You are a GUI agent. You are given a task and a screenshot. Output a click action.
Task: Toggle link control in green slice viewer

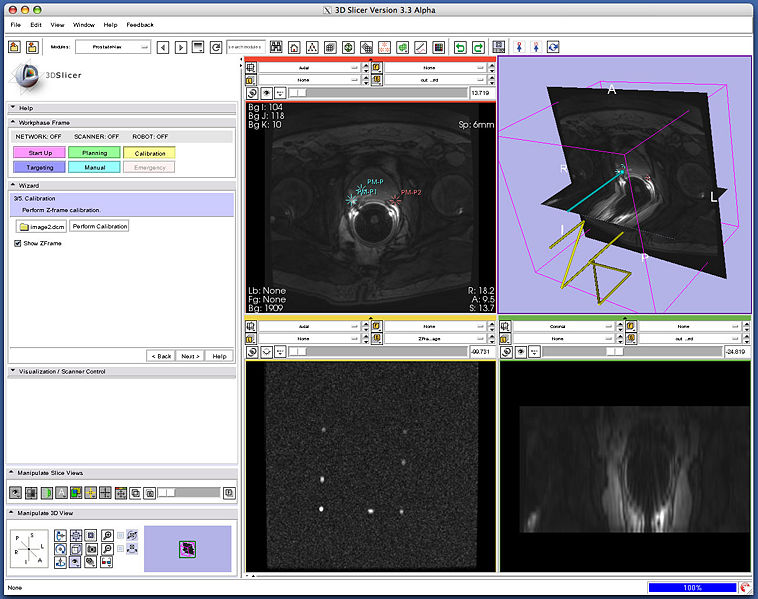coord(506,352)
